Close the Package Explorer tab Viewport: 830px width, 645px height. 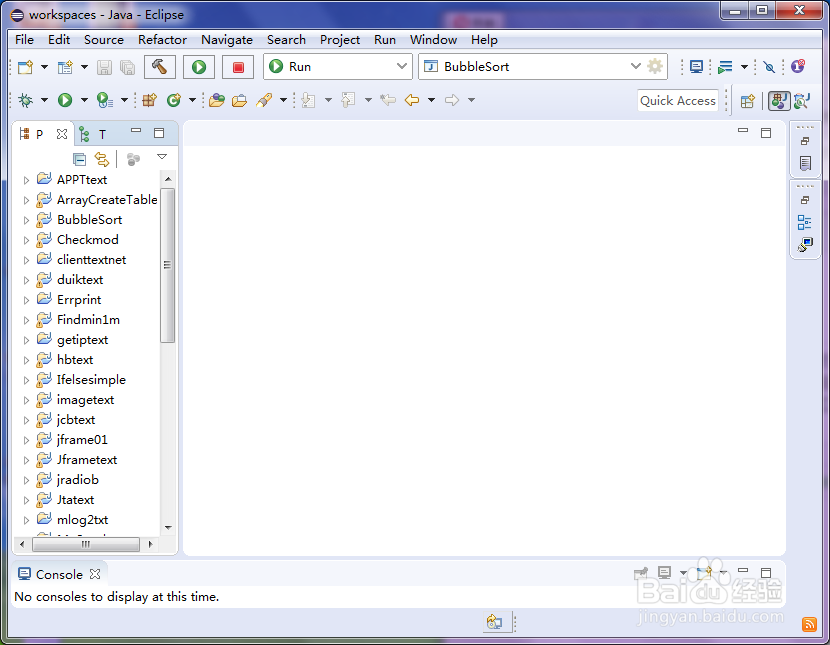click(x=62, y=134)
